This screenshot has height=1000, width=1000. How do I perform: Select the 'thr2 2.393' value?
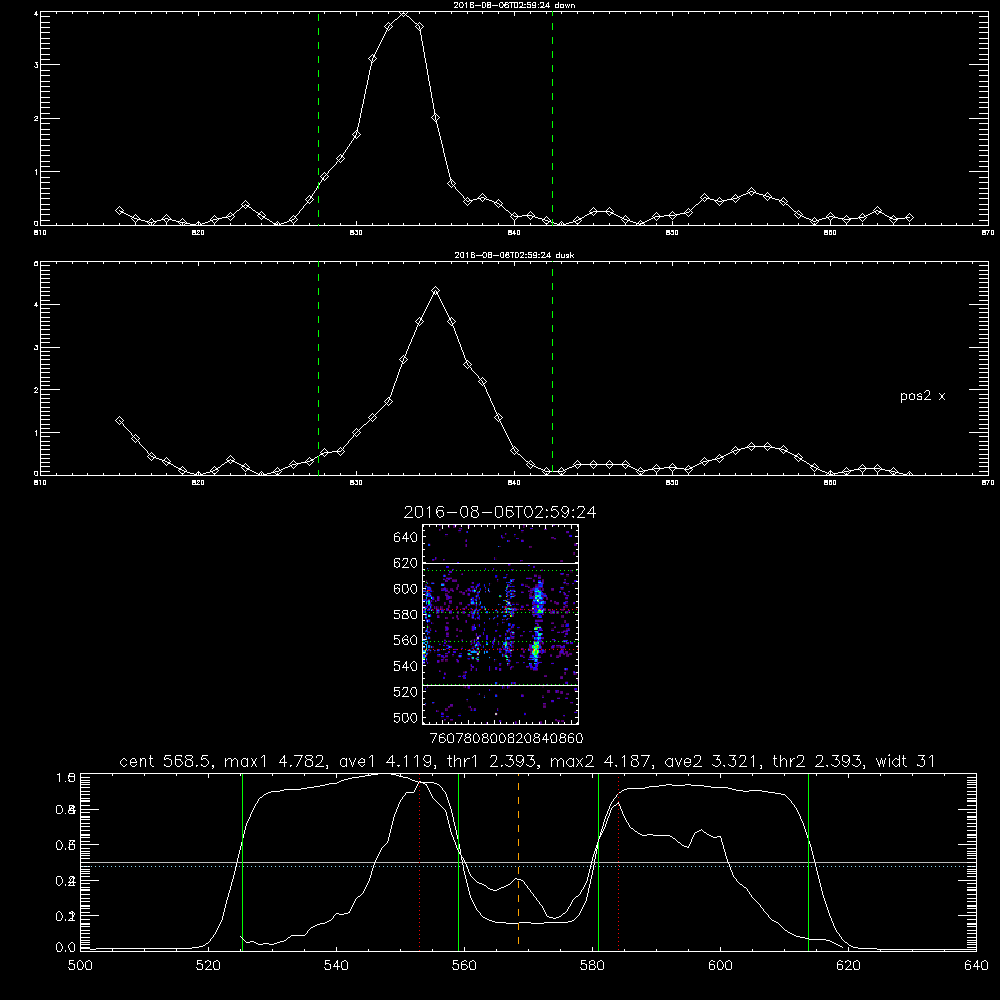coord(817,761)
